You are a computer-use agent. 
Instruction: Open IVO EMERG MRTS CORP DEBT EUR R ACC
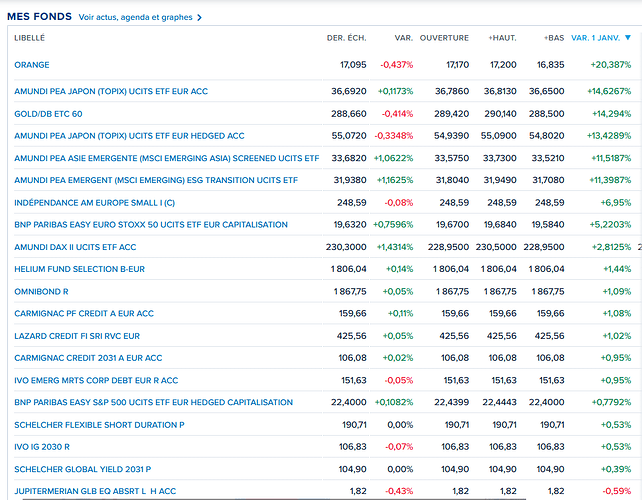tap(96, 380)
